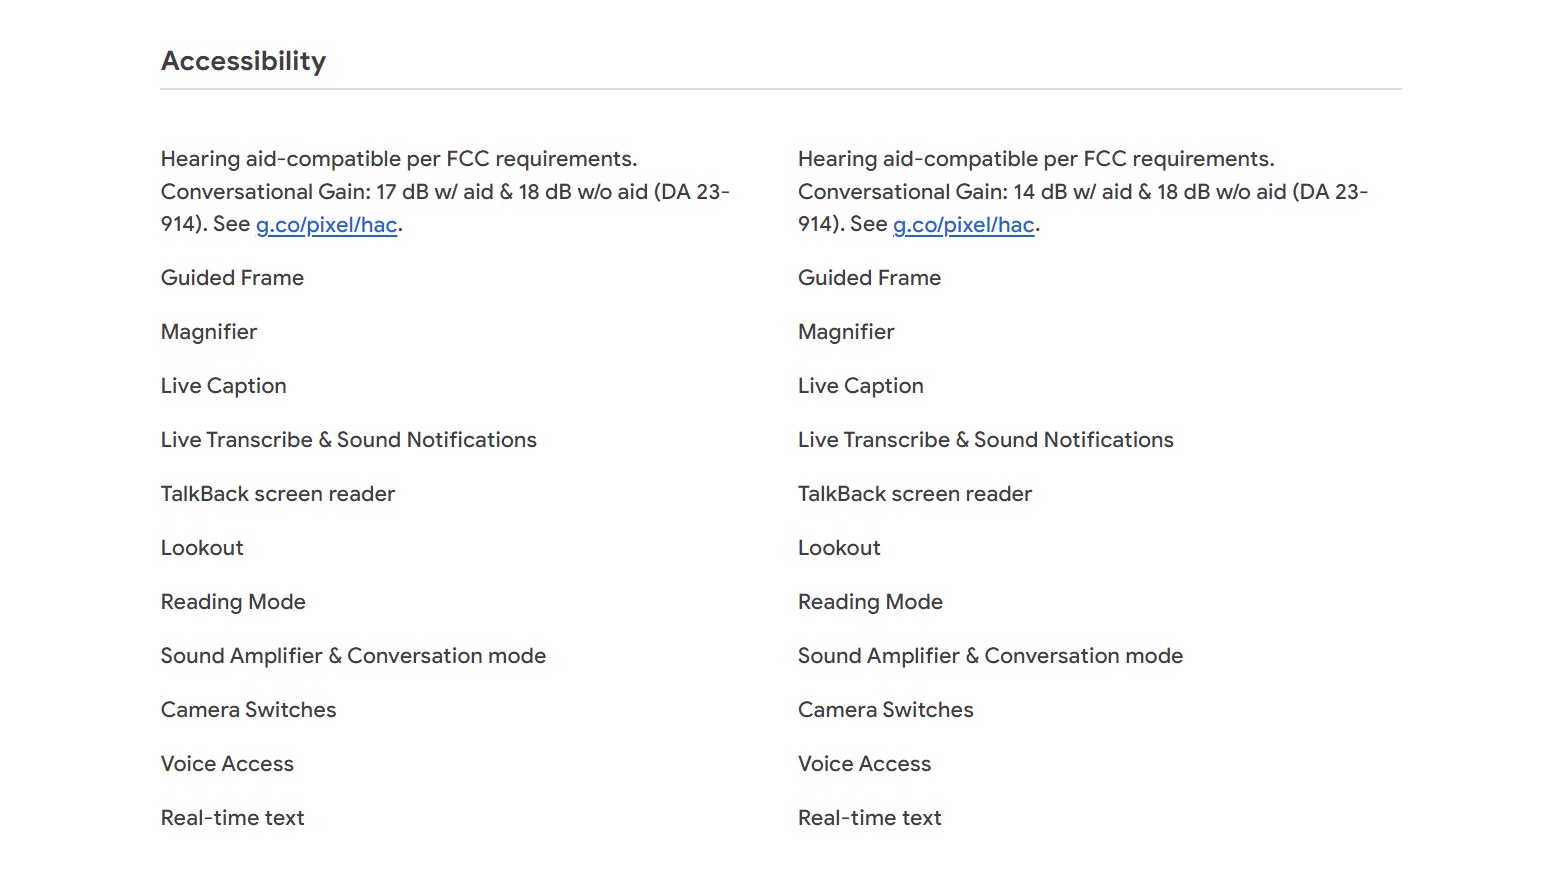Click Guided Frame in the left column
The image size is (1553, 874).
[x=232, y=278]
